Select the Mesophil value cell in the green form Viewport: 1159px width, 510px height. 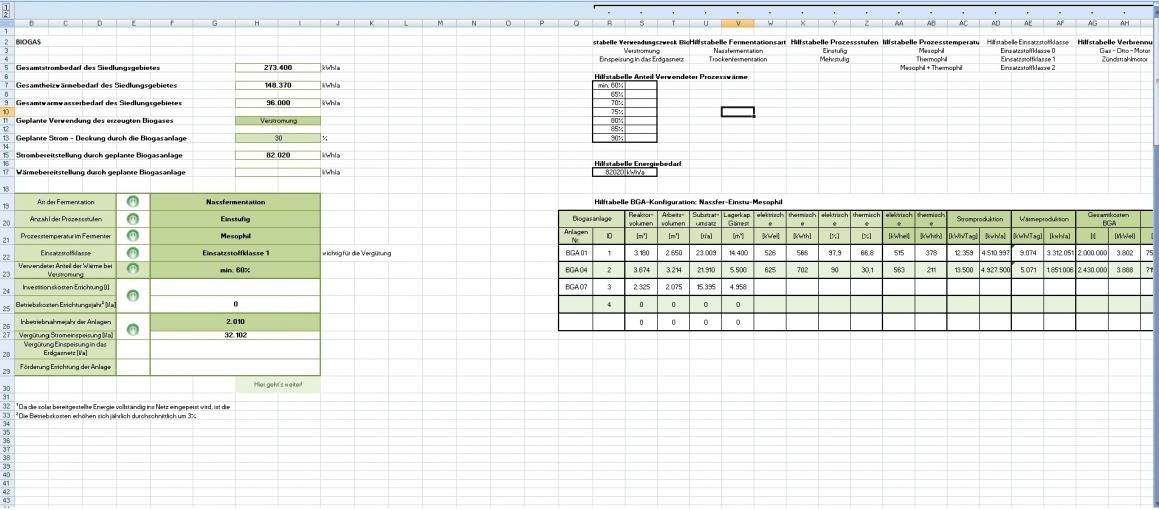pos(235,236)
